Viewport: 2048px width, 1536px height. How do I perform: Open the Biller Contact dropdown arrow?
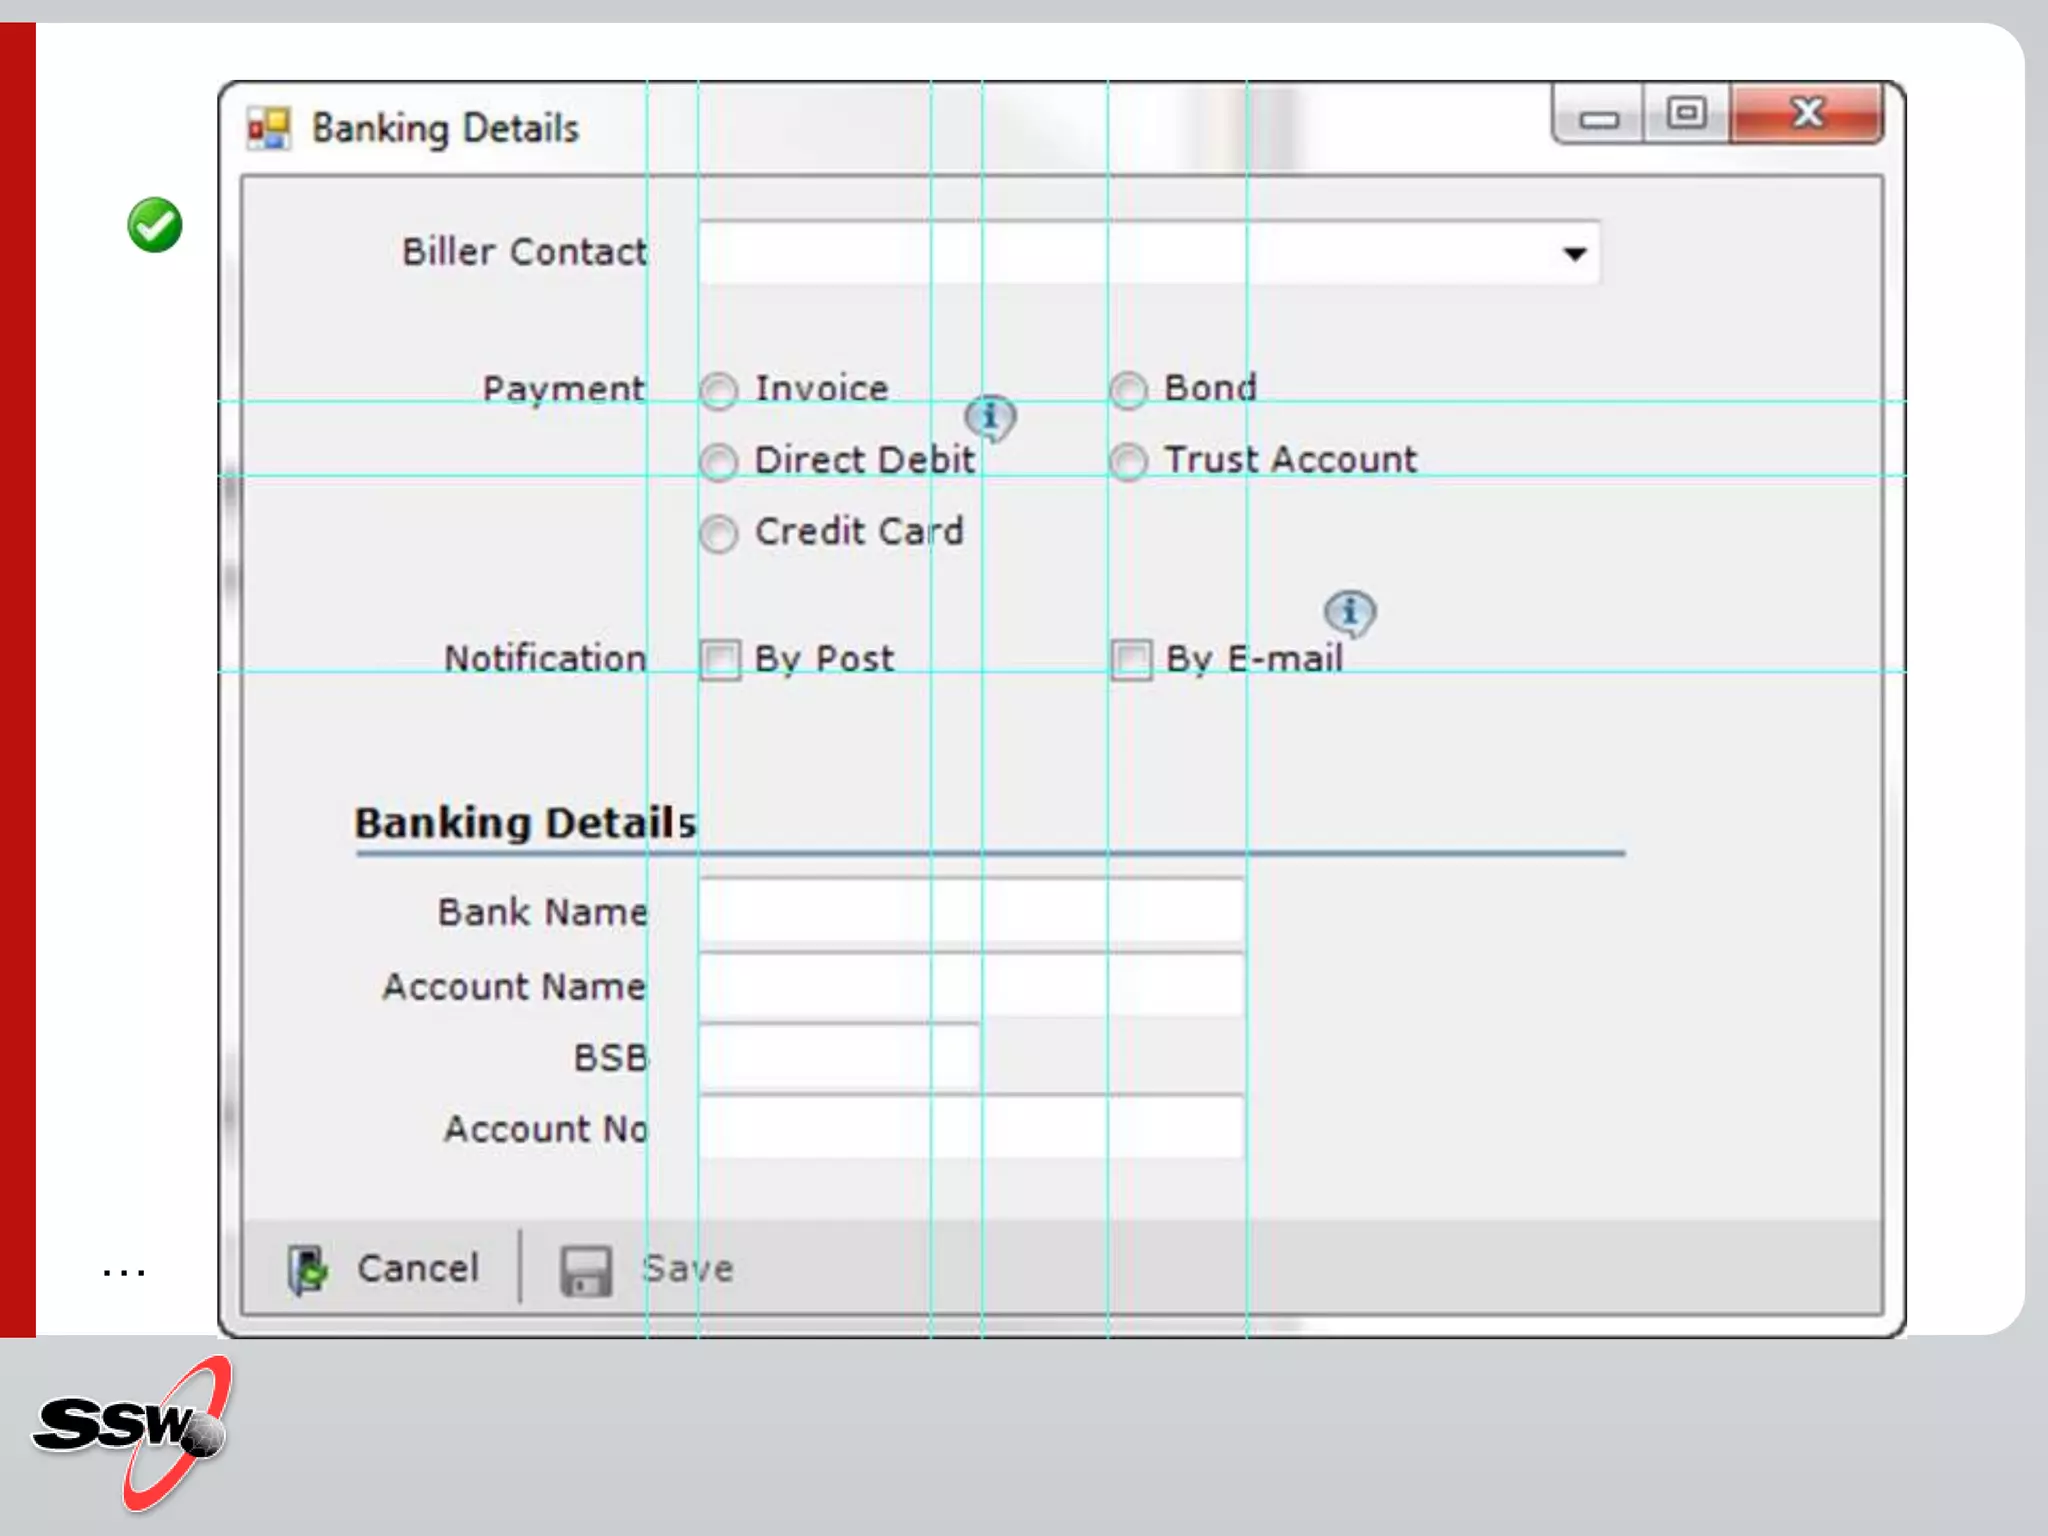[1574, 254]
